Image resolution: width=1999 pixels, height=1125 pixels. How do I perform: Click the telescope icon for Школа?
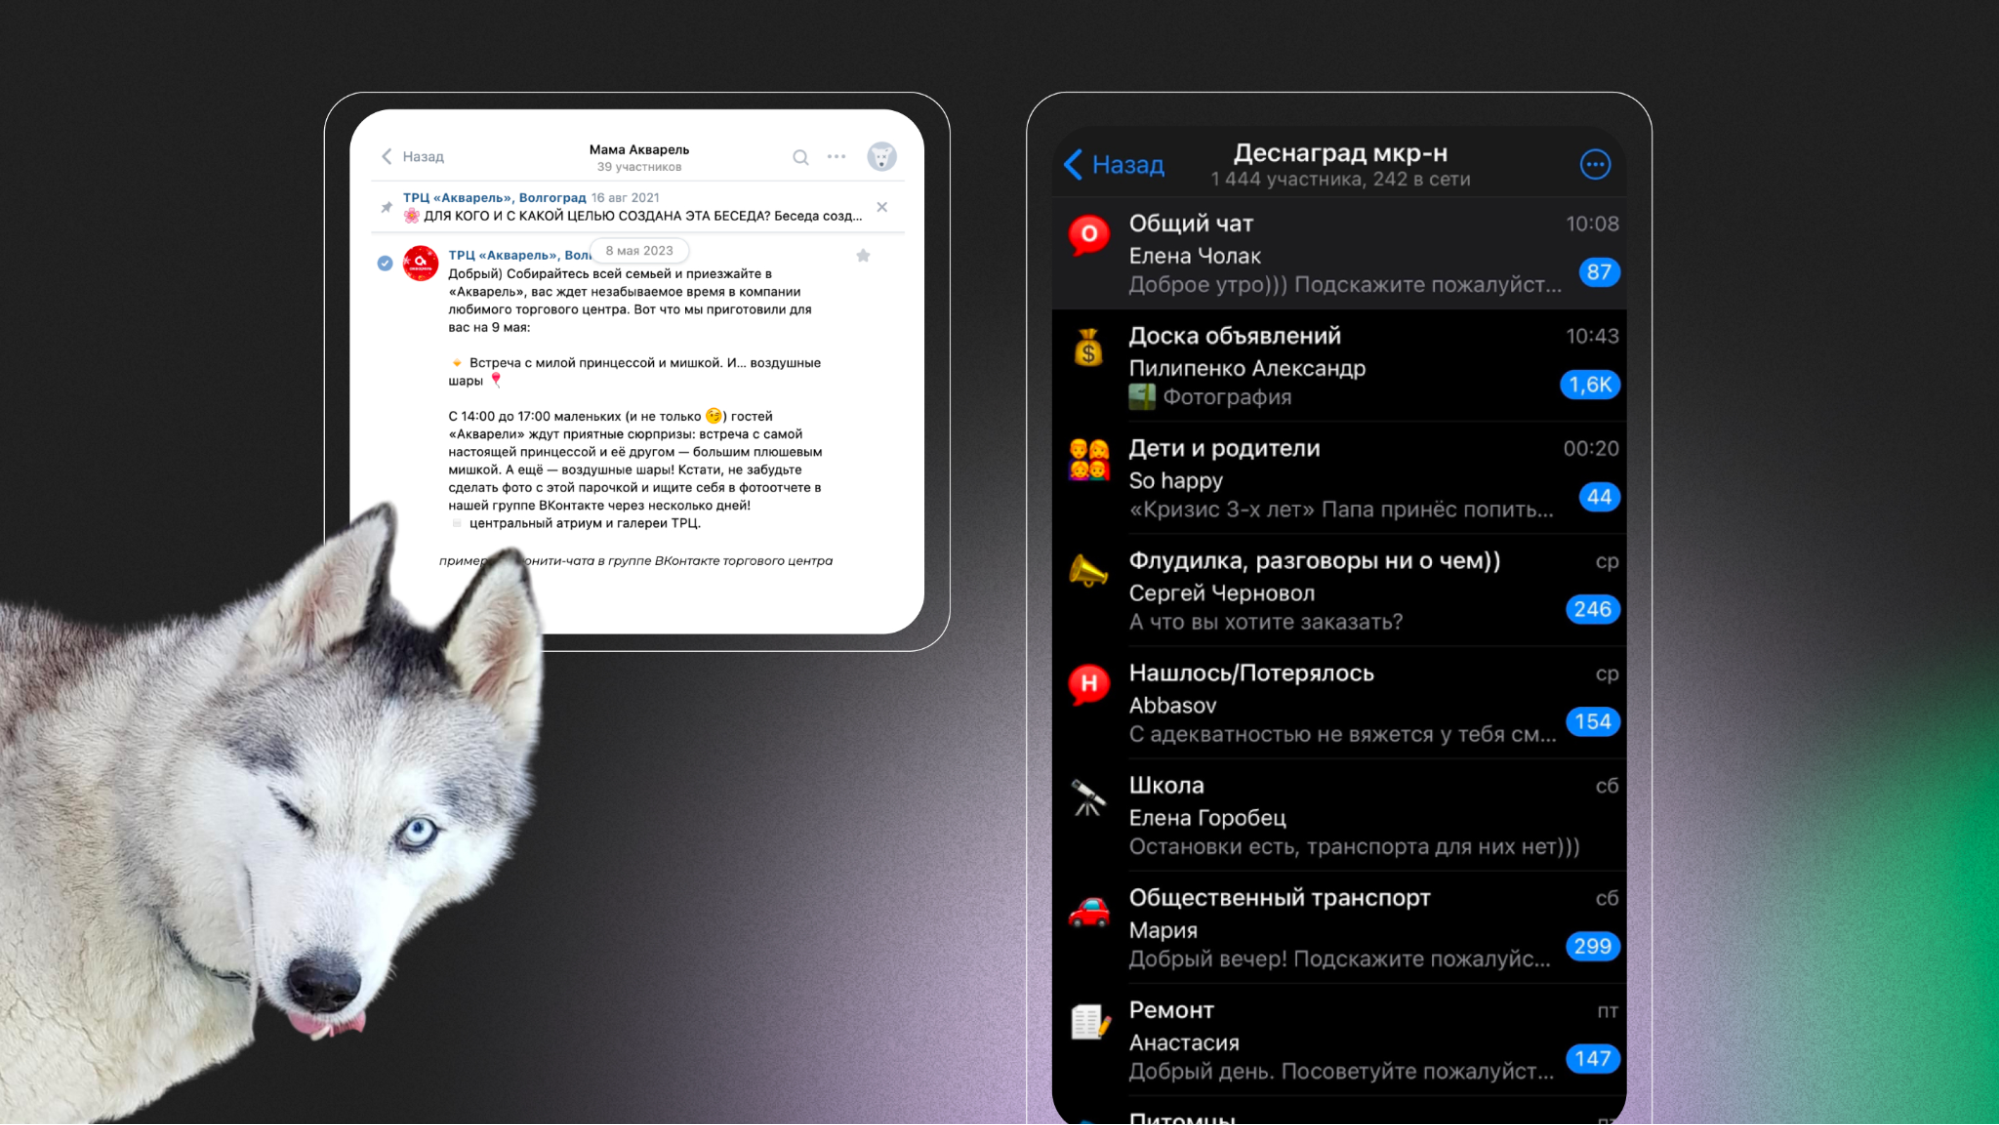[x=1089, y=797]
